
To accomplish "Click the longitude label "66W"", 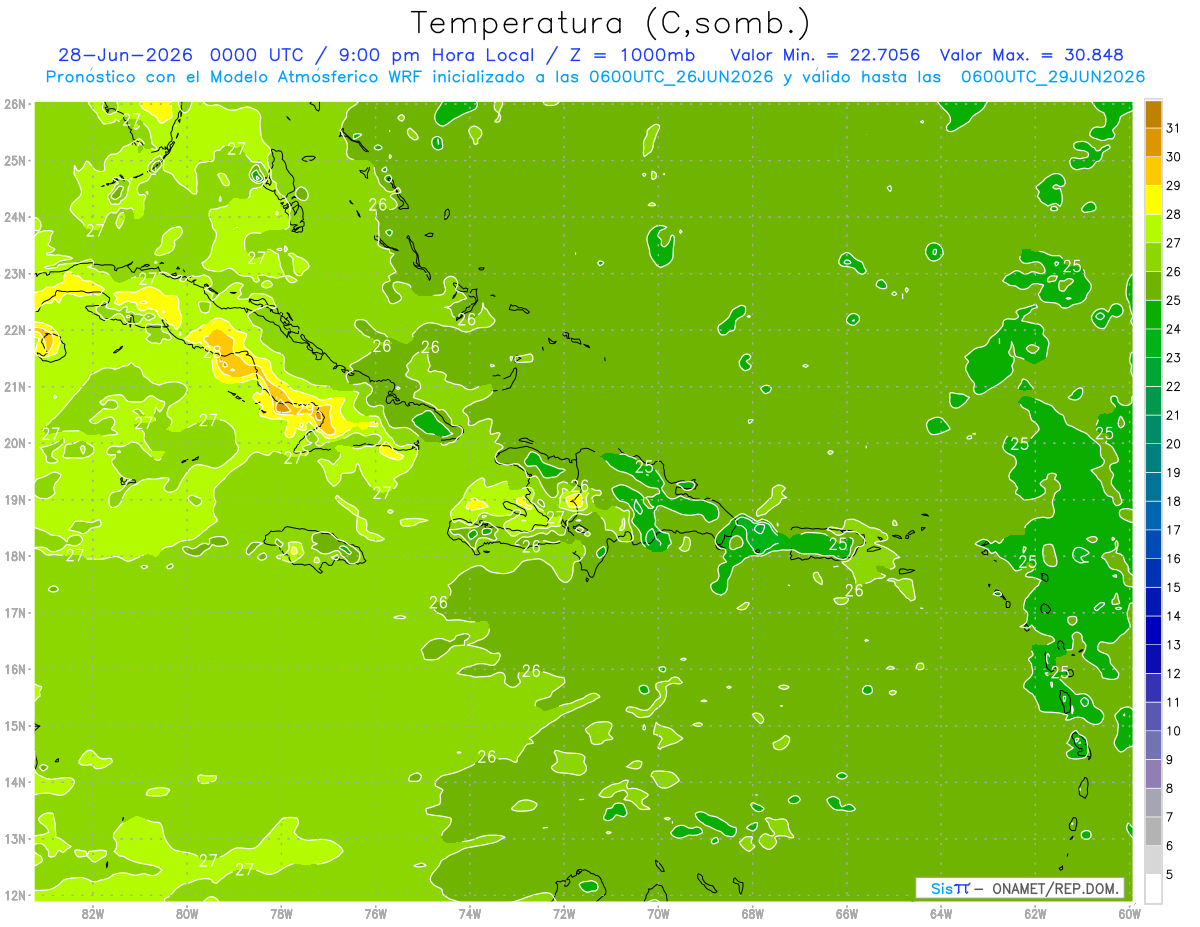I will tap(846, 913).
